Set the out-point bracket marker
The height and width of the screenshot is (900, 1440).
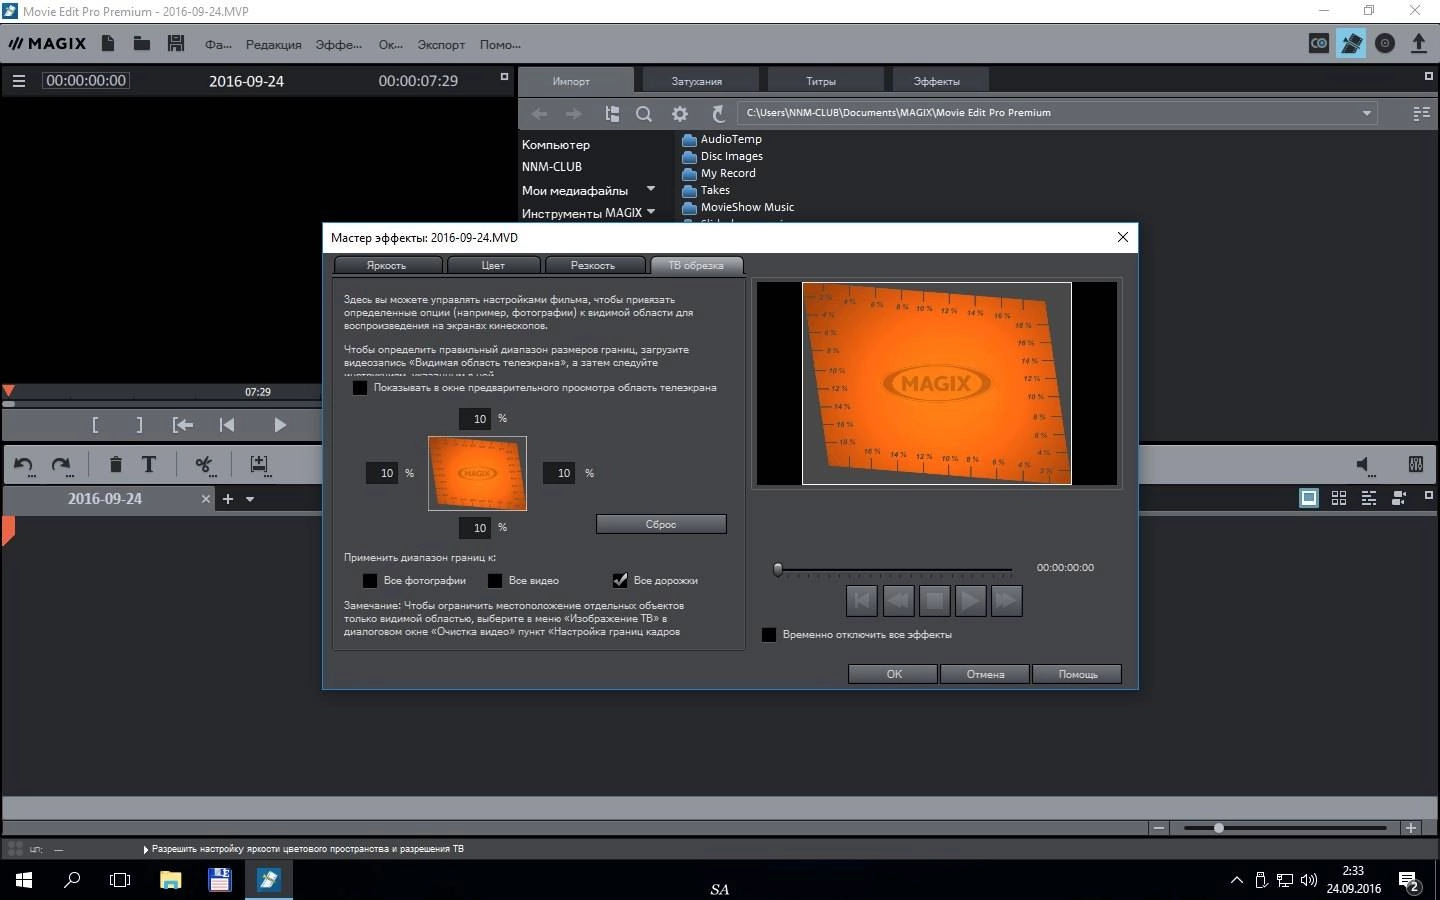tap(139, 425)
